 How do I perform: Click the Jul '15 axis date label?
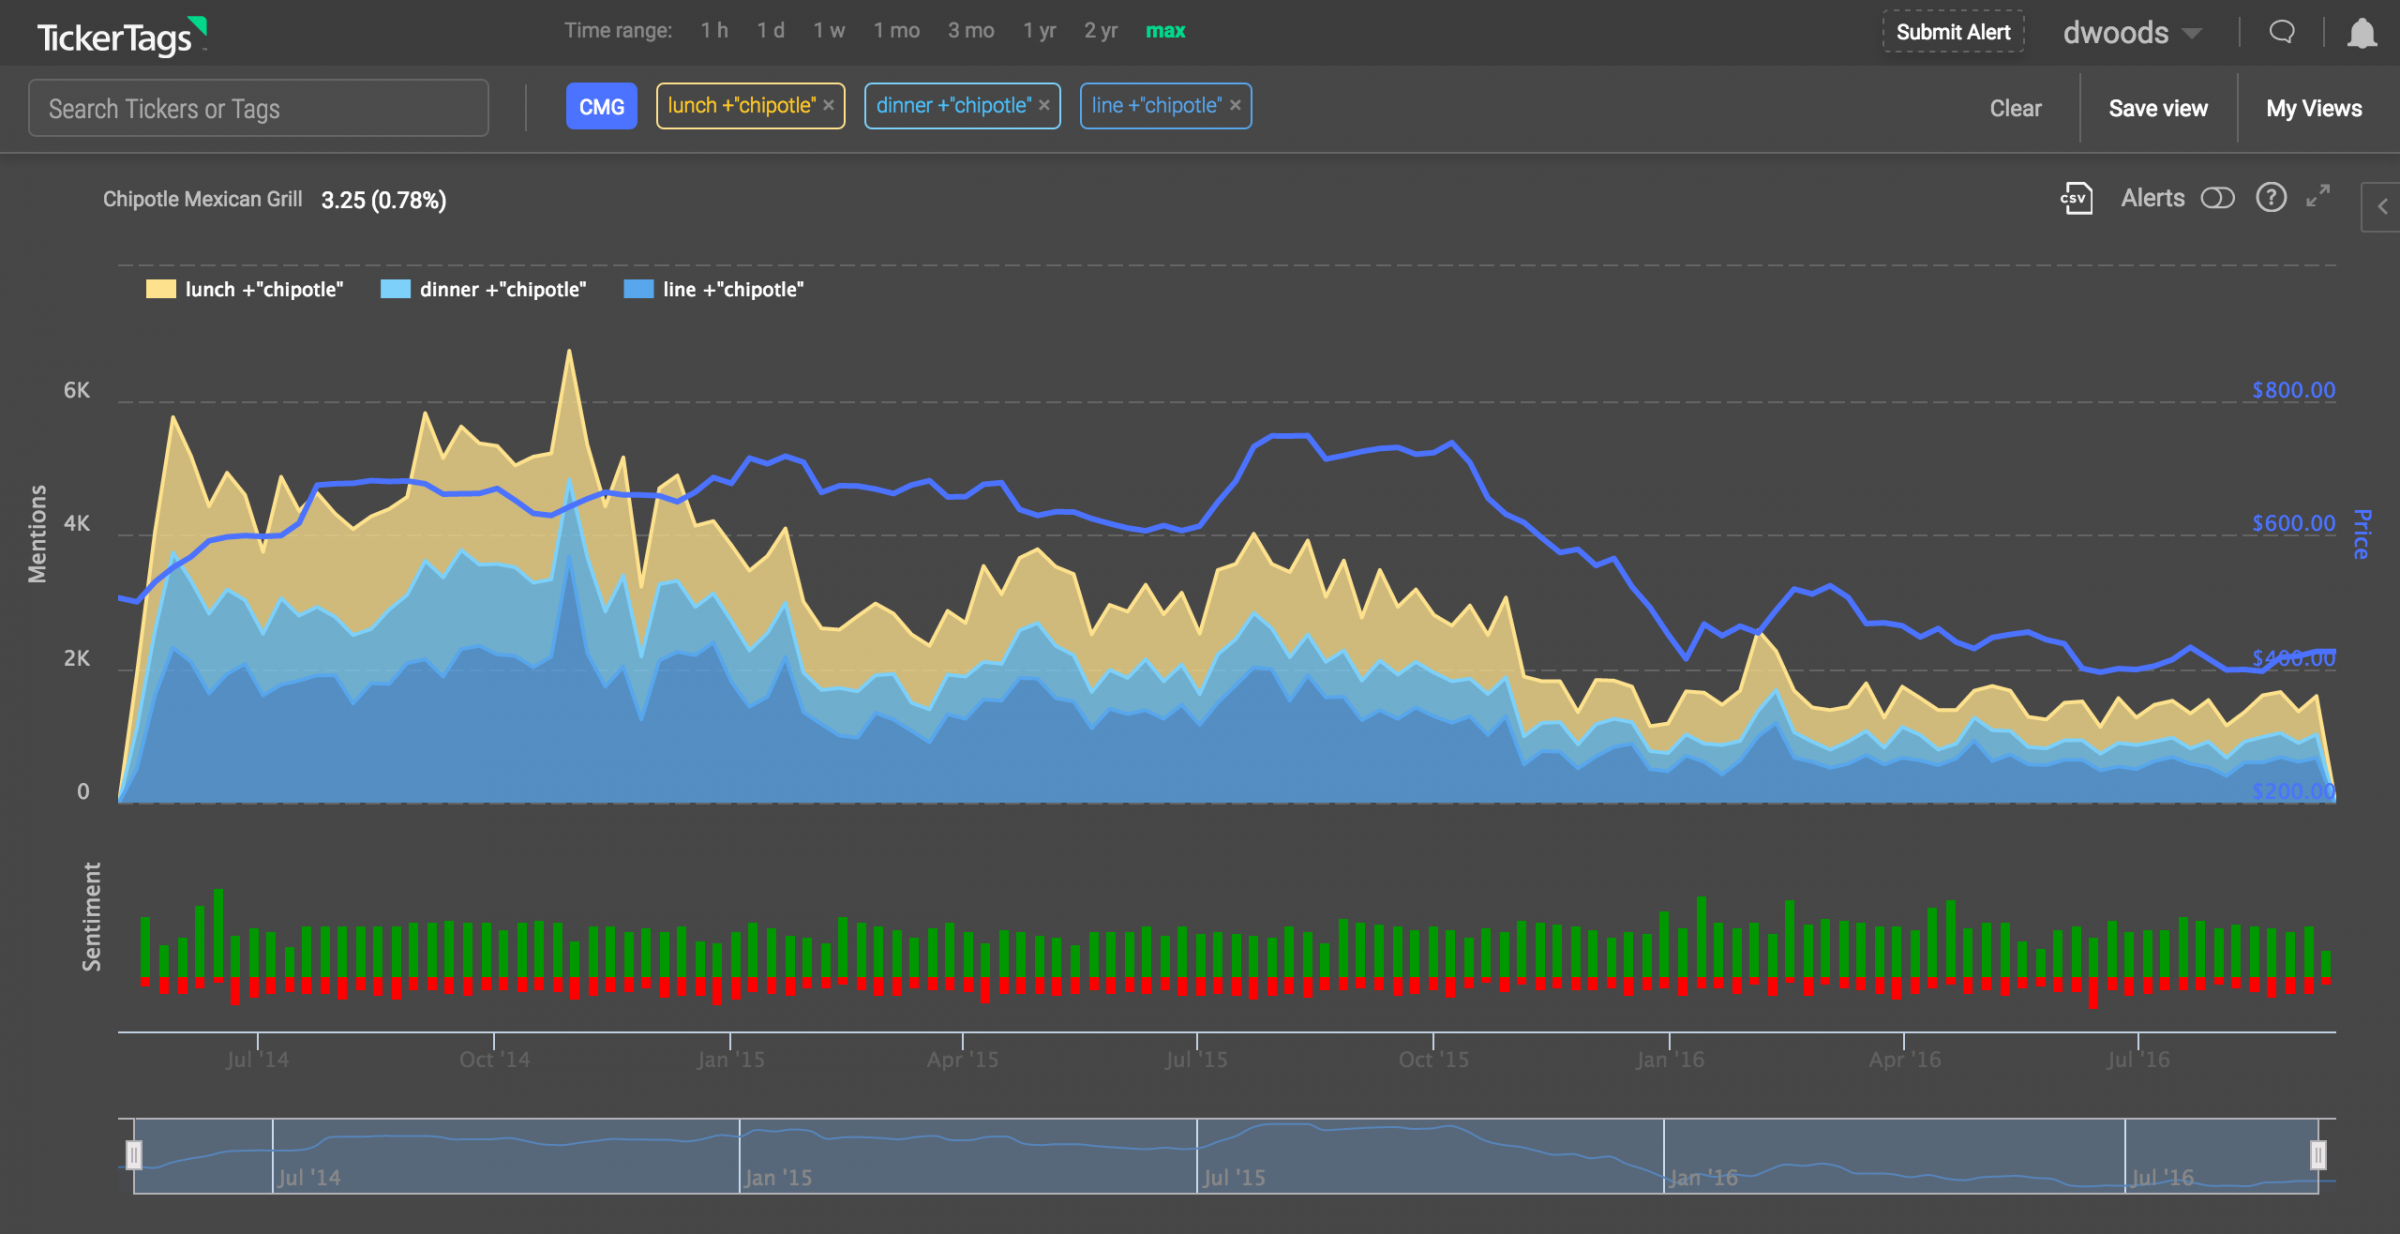tap(1196, 1059)
